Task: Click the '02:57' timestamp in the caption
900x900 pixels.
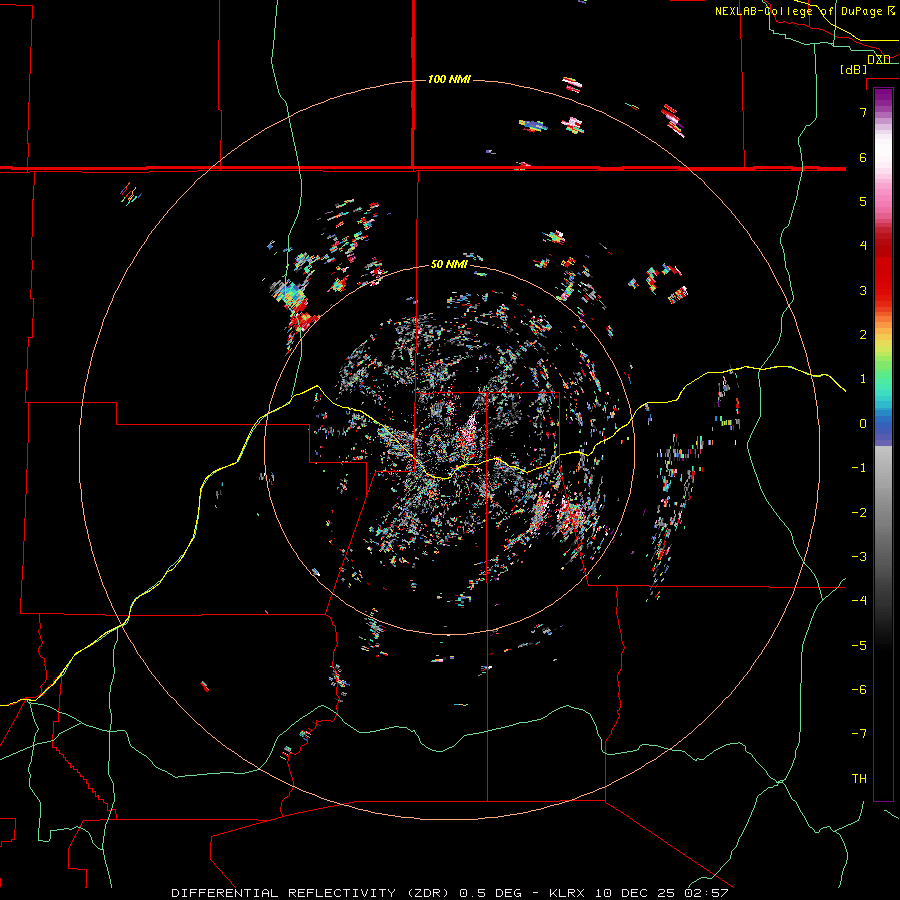Action: [706, 893]
